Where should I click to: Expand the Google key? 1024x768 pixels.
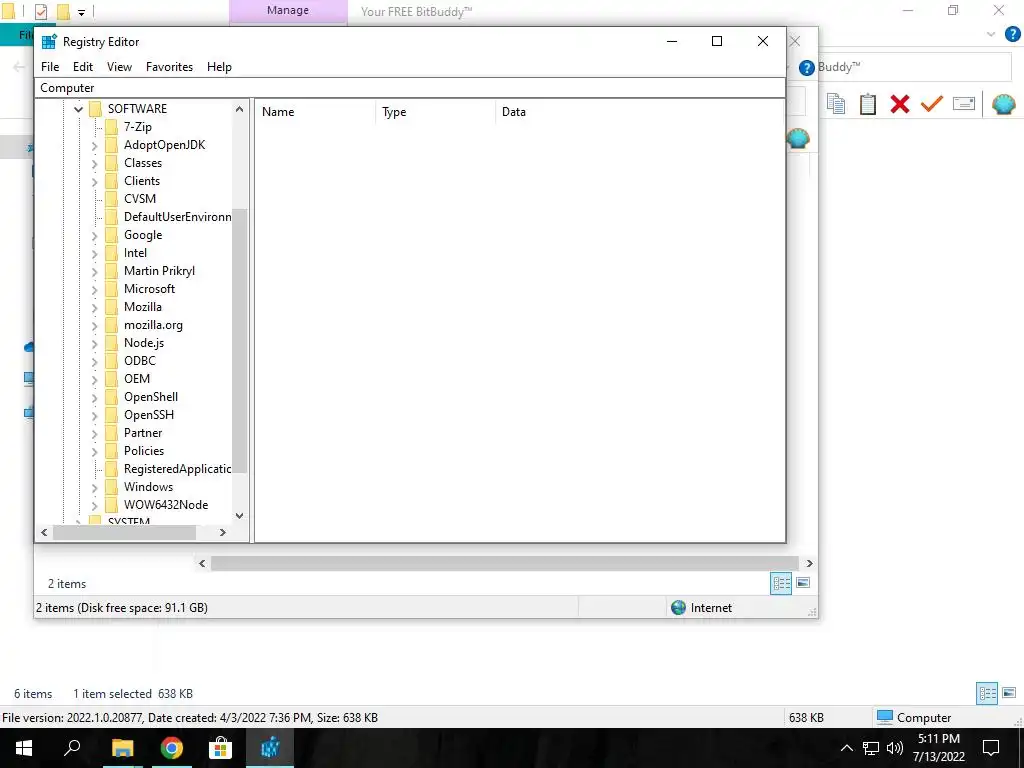(x=95, y=236)
